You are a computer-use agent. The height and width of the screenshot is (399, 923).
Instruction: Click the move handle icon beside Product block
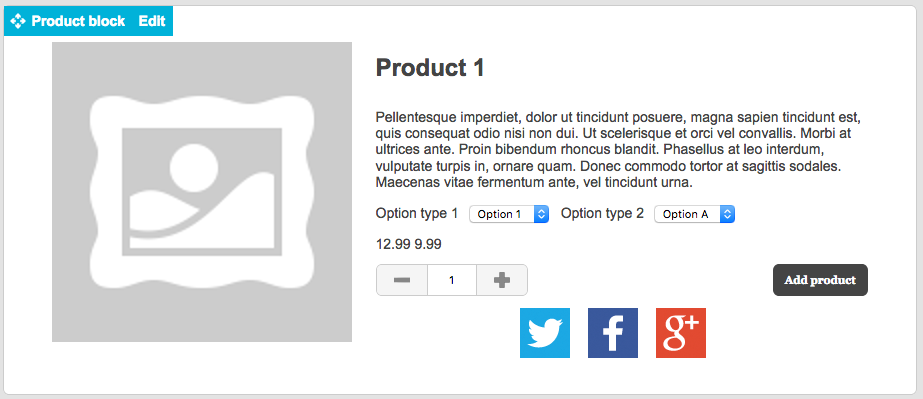click(18, 21)
